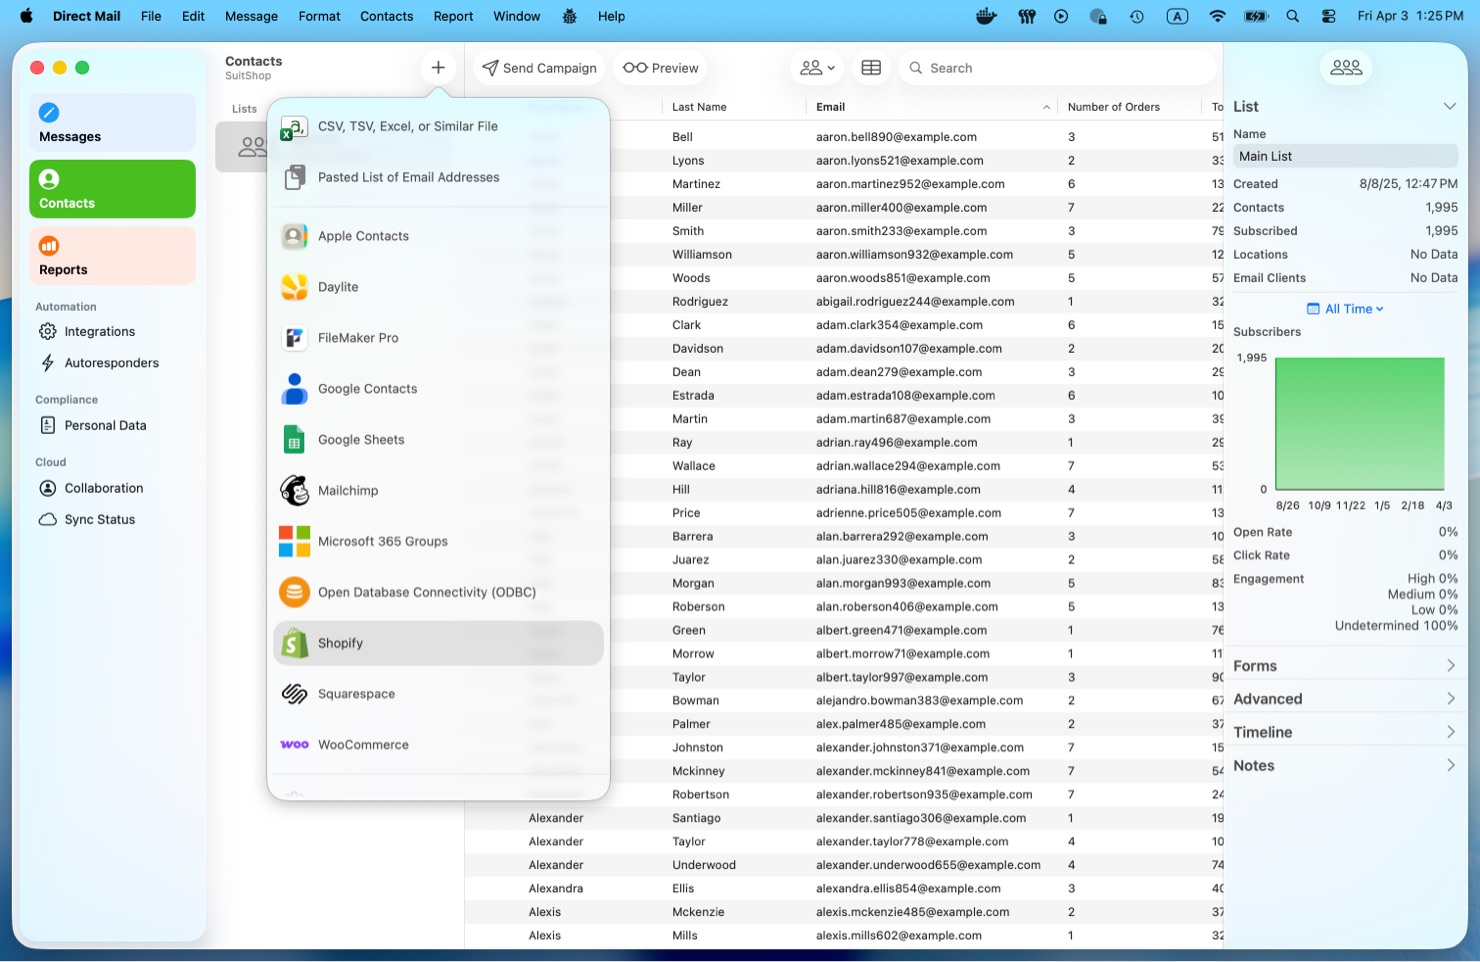Click the WooCommerce logo icon
This screenshot has height=962, width=1480.
[x=294, y=745]
